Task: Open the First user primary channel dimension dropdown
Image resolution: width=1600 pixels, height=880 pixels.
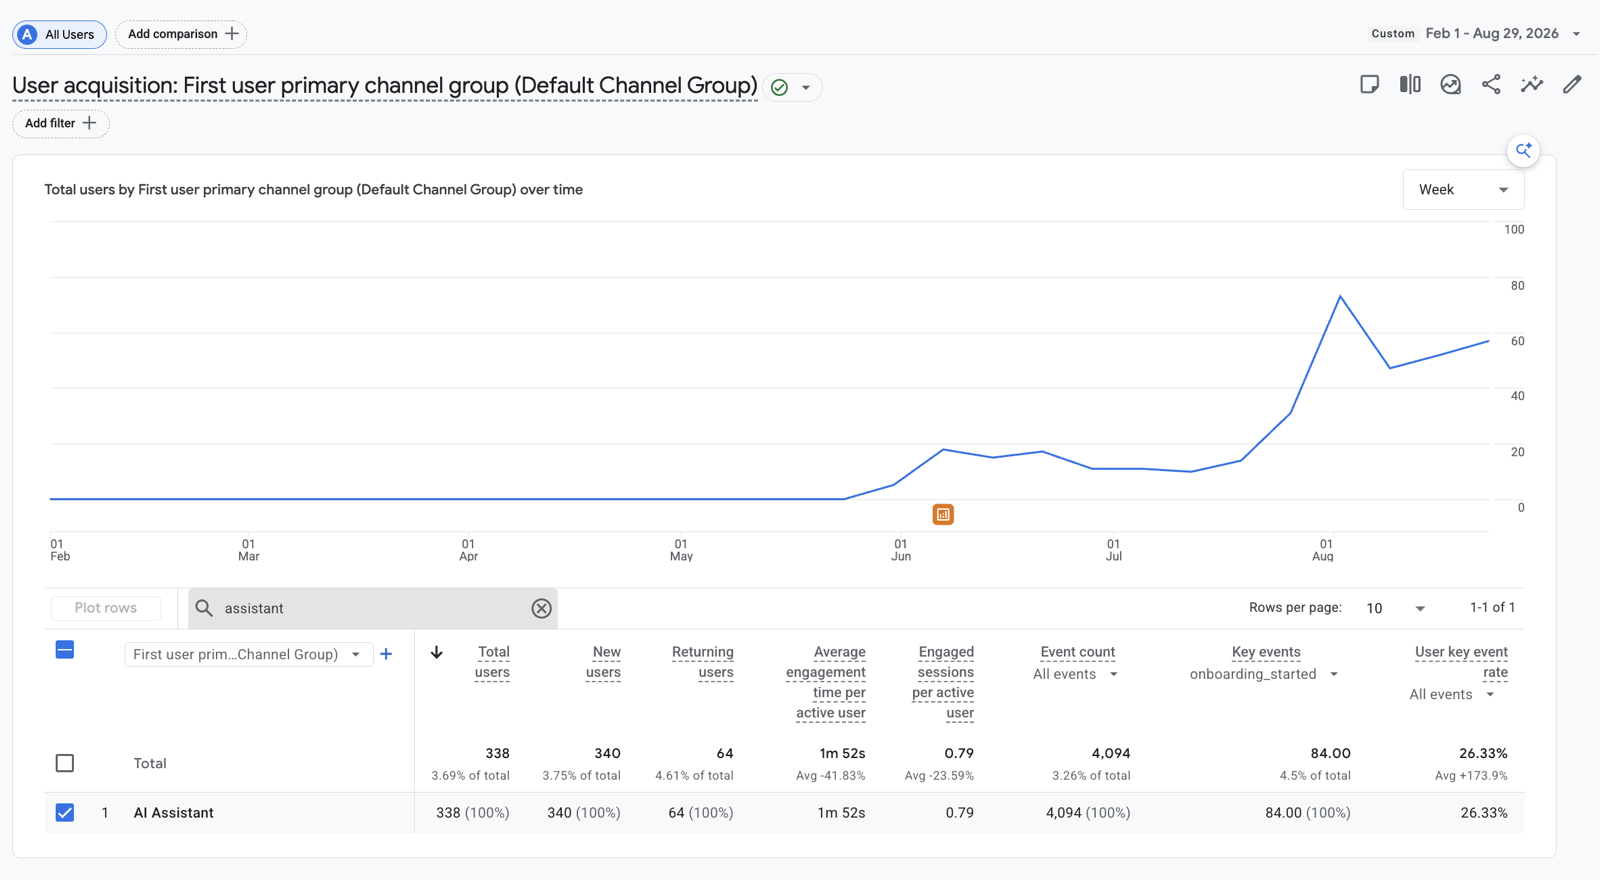Action: click(x=248, y=654)
